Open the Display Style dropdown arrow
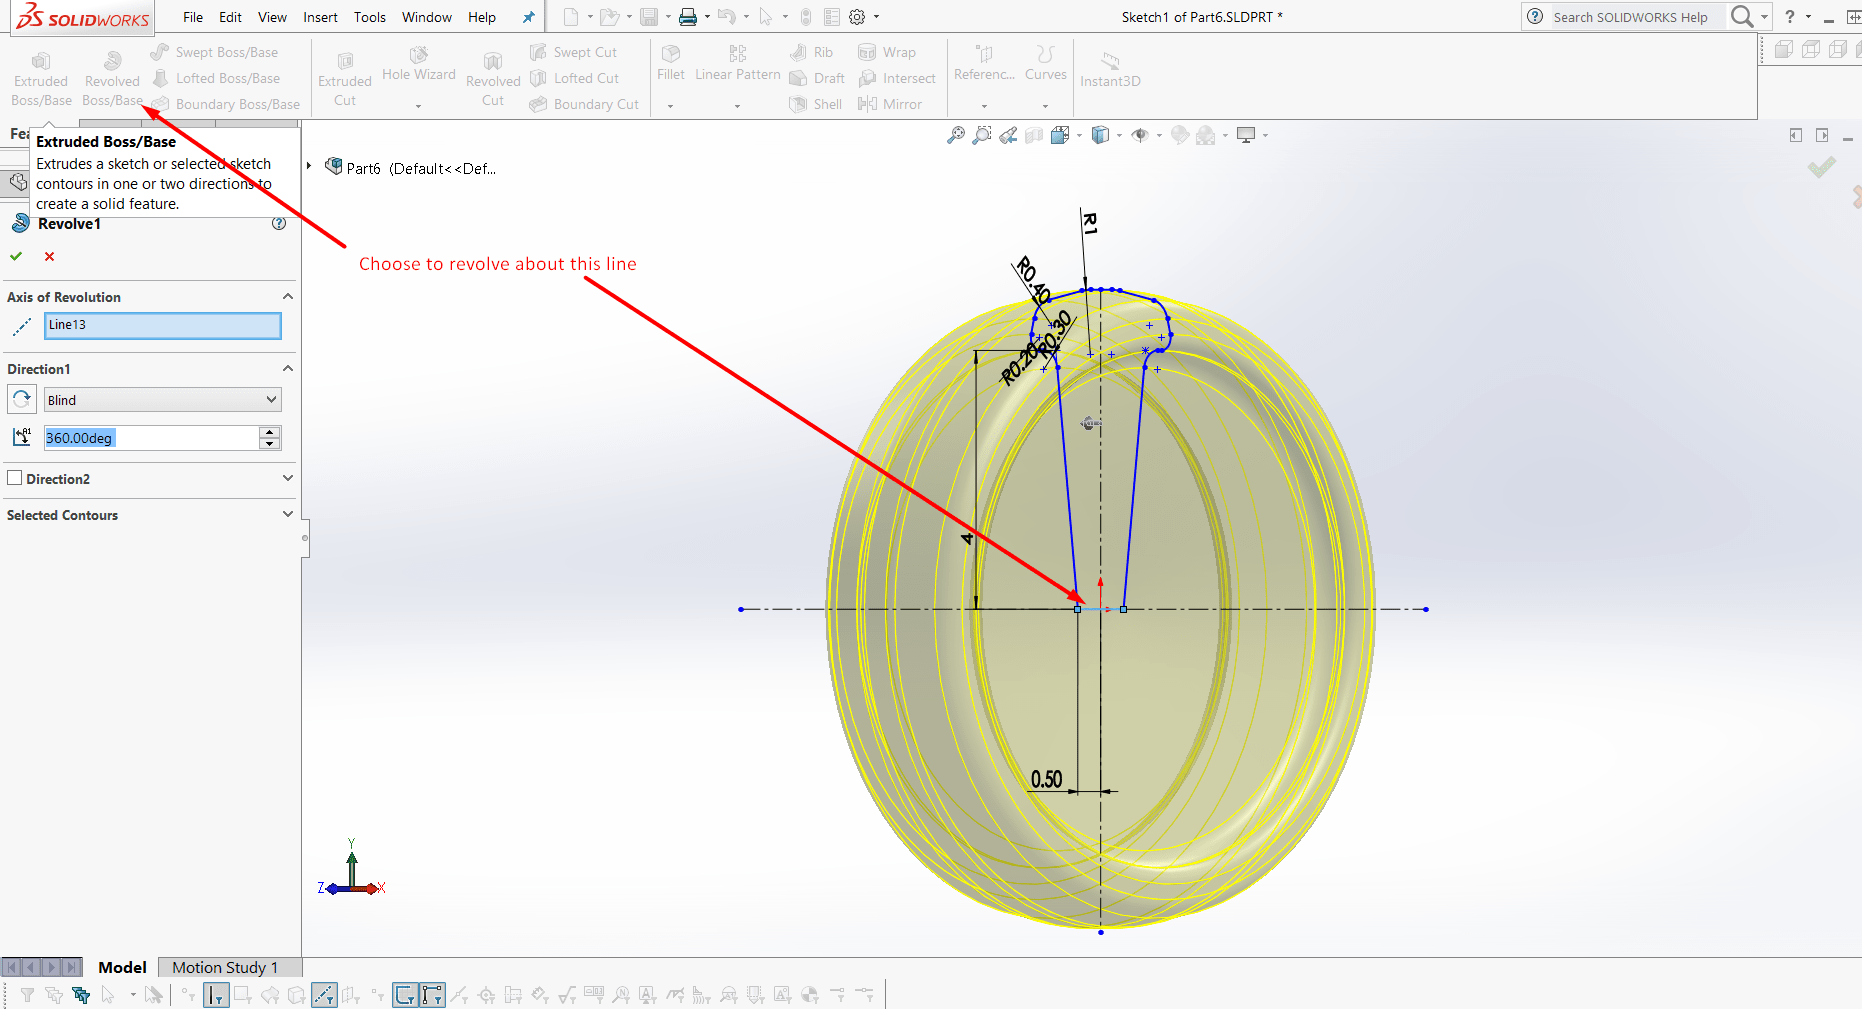Screen dimensions: 1862x1009 click(1119, 135)
